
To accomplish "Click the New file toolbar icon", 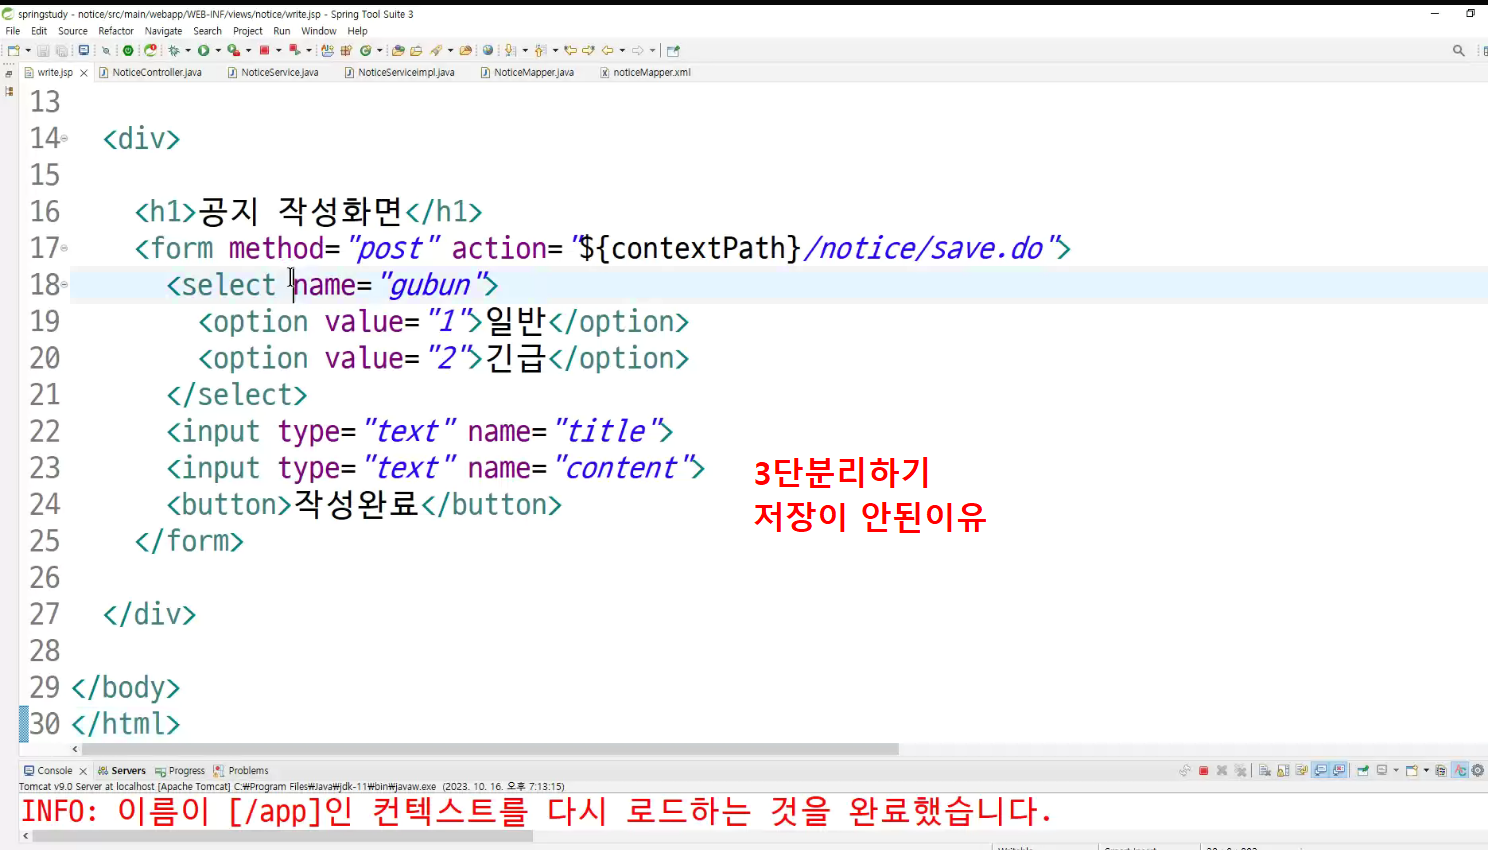I will [13, 50].
